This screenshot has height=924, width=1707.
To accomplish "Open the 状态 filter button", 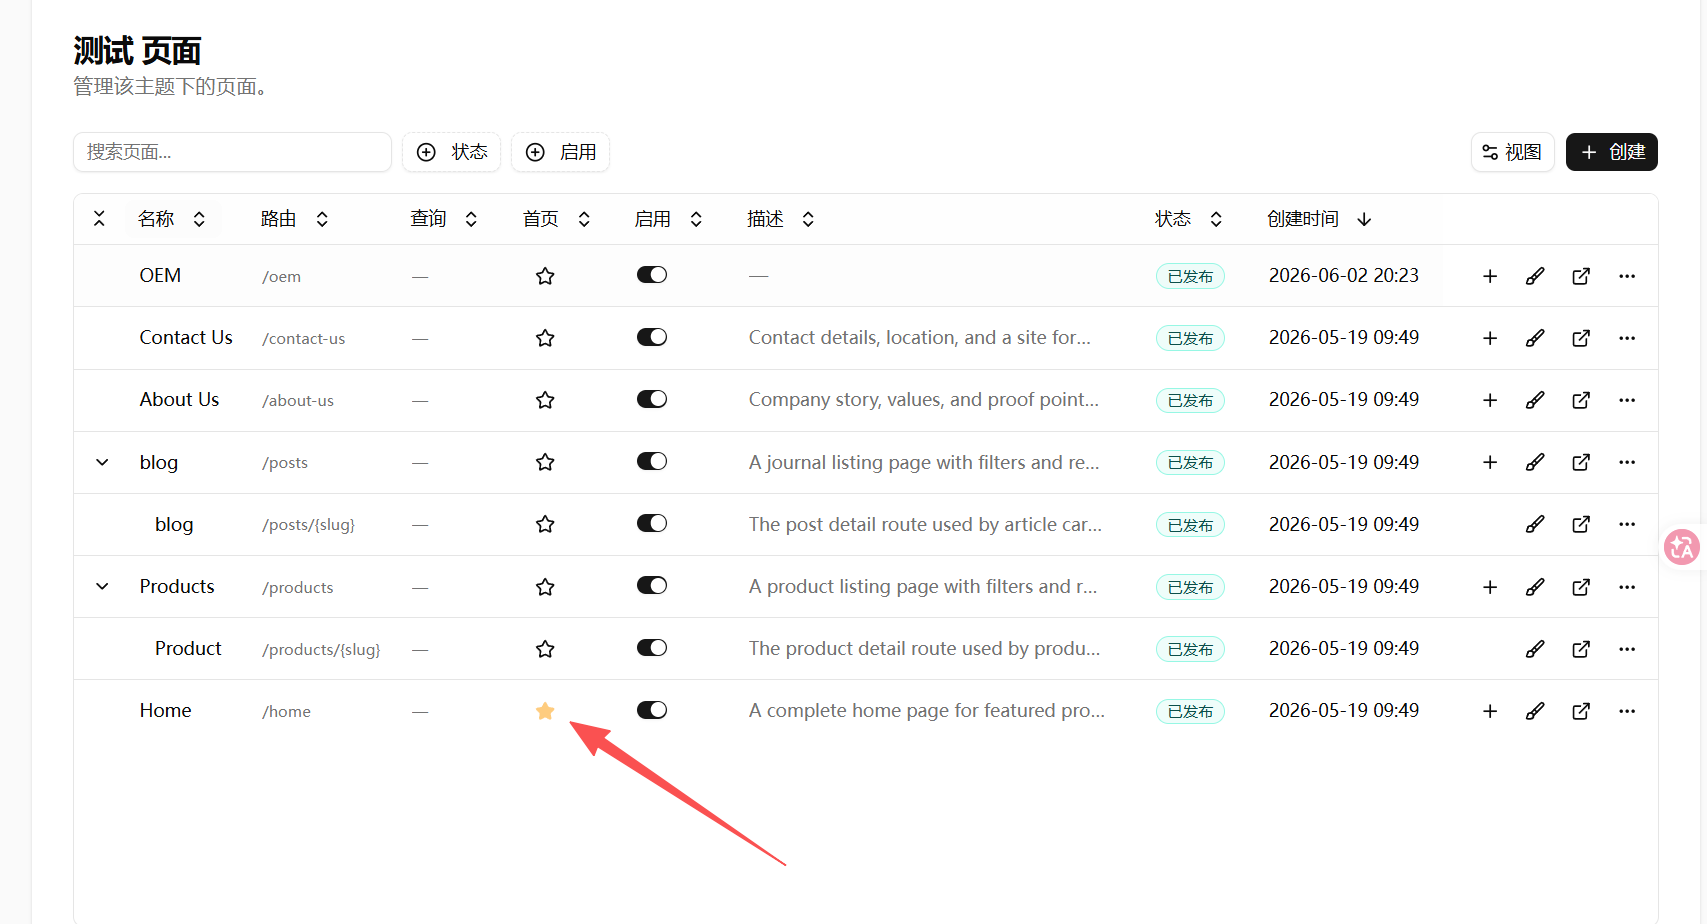I will point(451,152).
